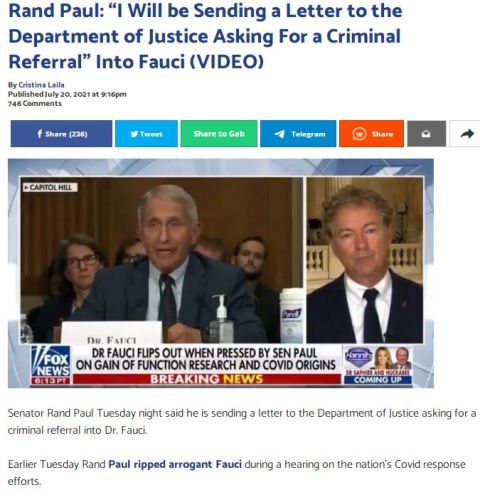Click the Telegram paper plane icon
This screenshot has height=502, width=480.
pos(280,134)
